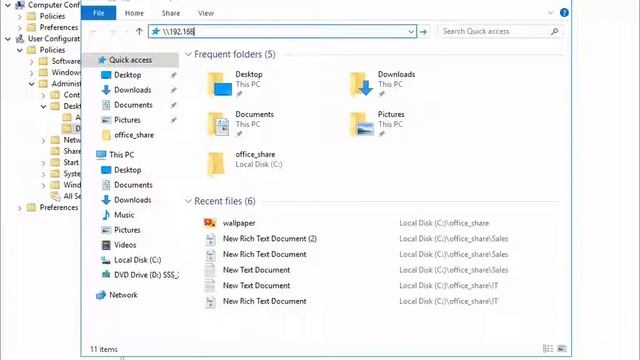The height and width of the screenshot is (360, 640).
Task: Click into the address bar path field
Action: pyautogui.click(x=282, y=31)
